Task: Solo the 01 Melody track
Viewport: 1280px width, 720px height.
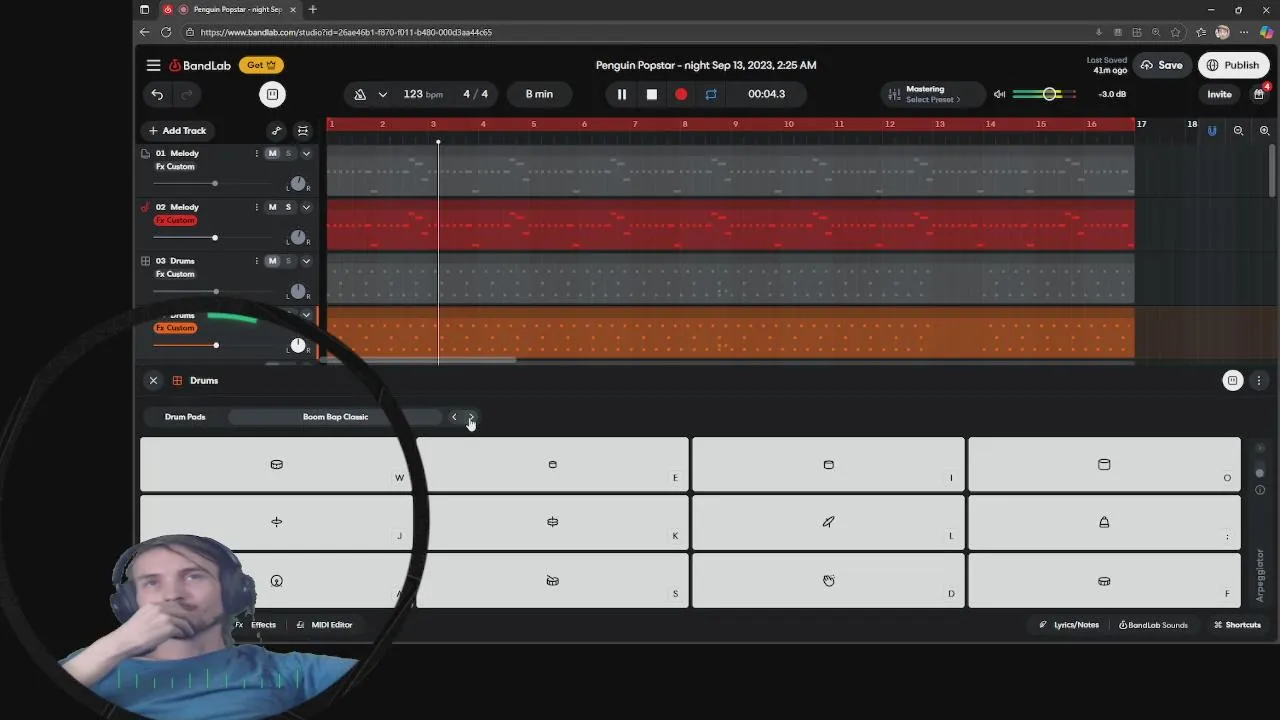Action: click(288, 153)
